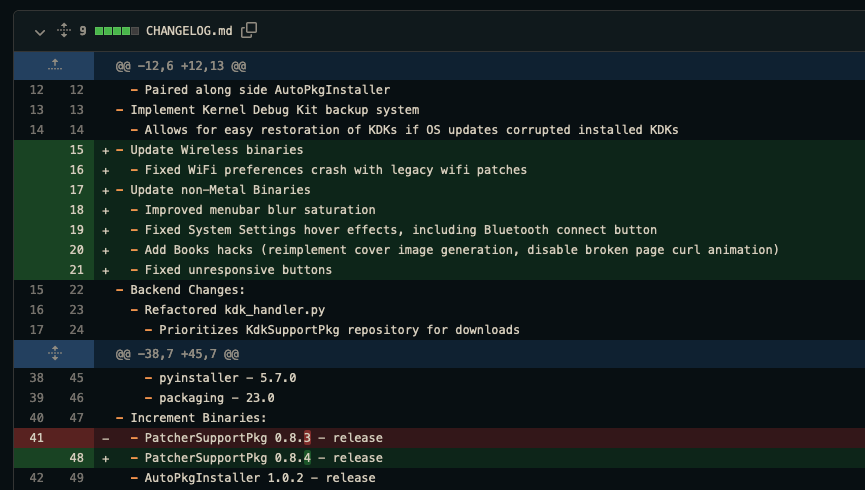The width and height of the screenshot is (865, 490).
Task: Expand hidden lines before the second hunk
Action: coord(54,354)
